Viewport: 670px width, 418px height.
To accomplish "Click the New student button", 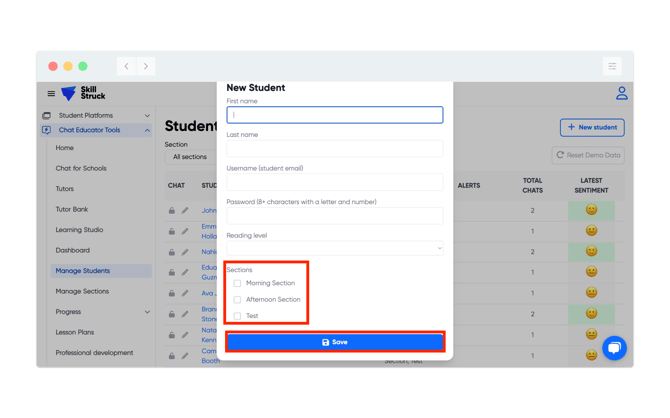I will coord(592,127).
